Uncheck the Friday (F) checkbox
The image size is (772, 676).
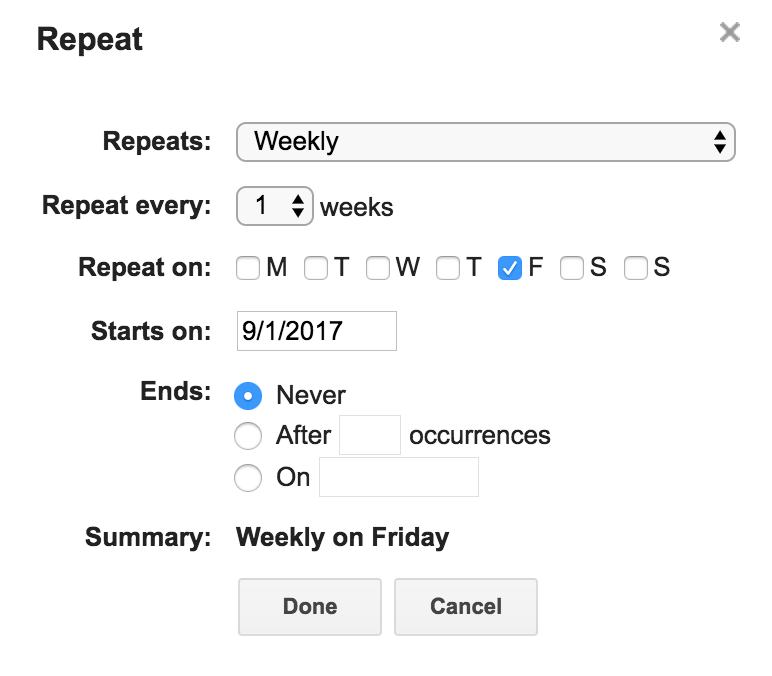click(510, 268)
